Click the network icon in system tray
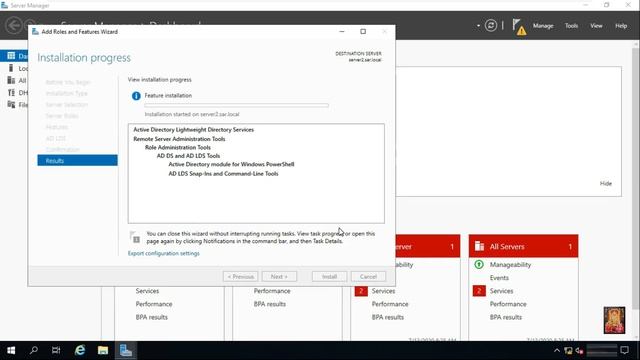640x360 pixels. point(568,351)
